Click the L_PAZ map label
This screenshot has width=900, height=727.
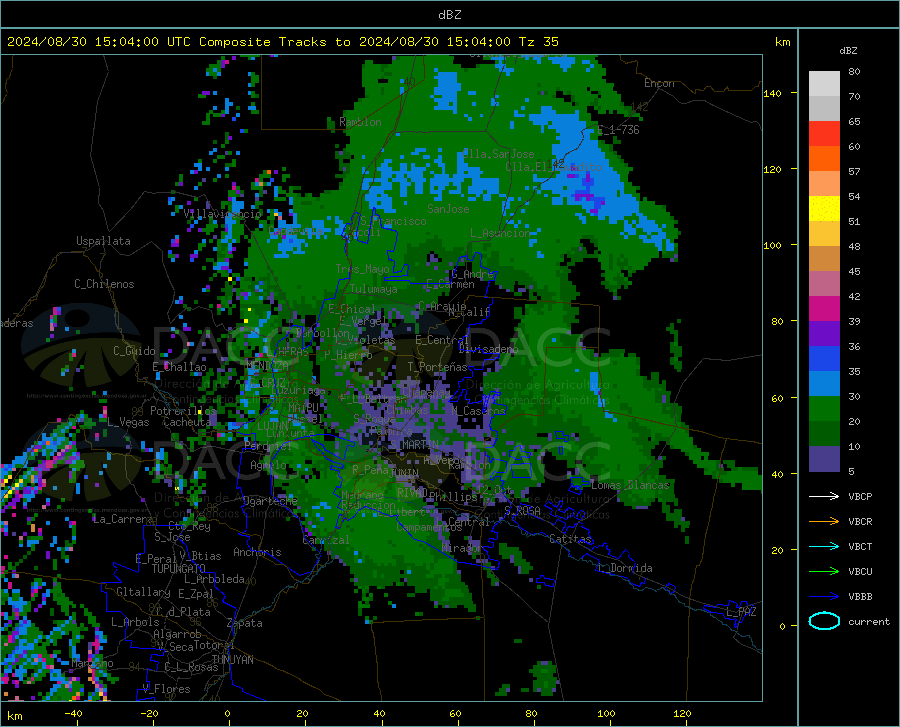pyautogui.click(x=741, y=612)
